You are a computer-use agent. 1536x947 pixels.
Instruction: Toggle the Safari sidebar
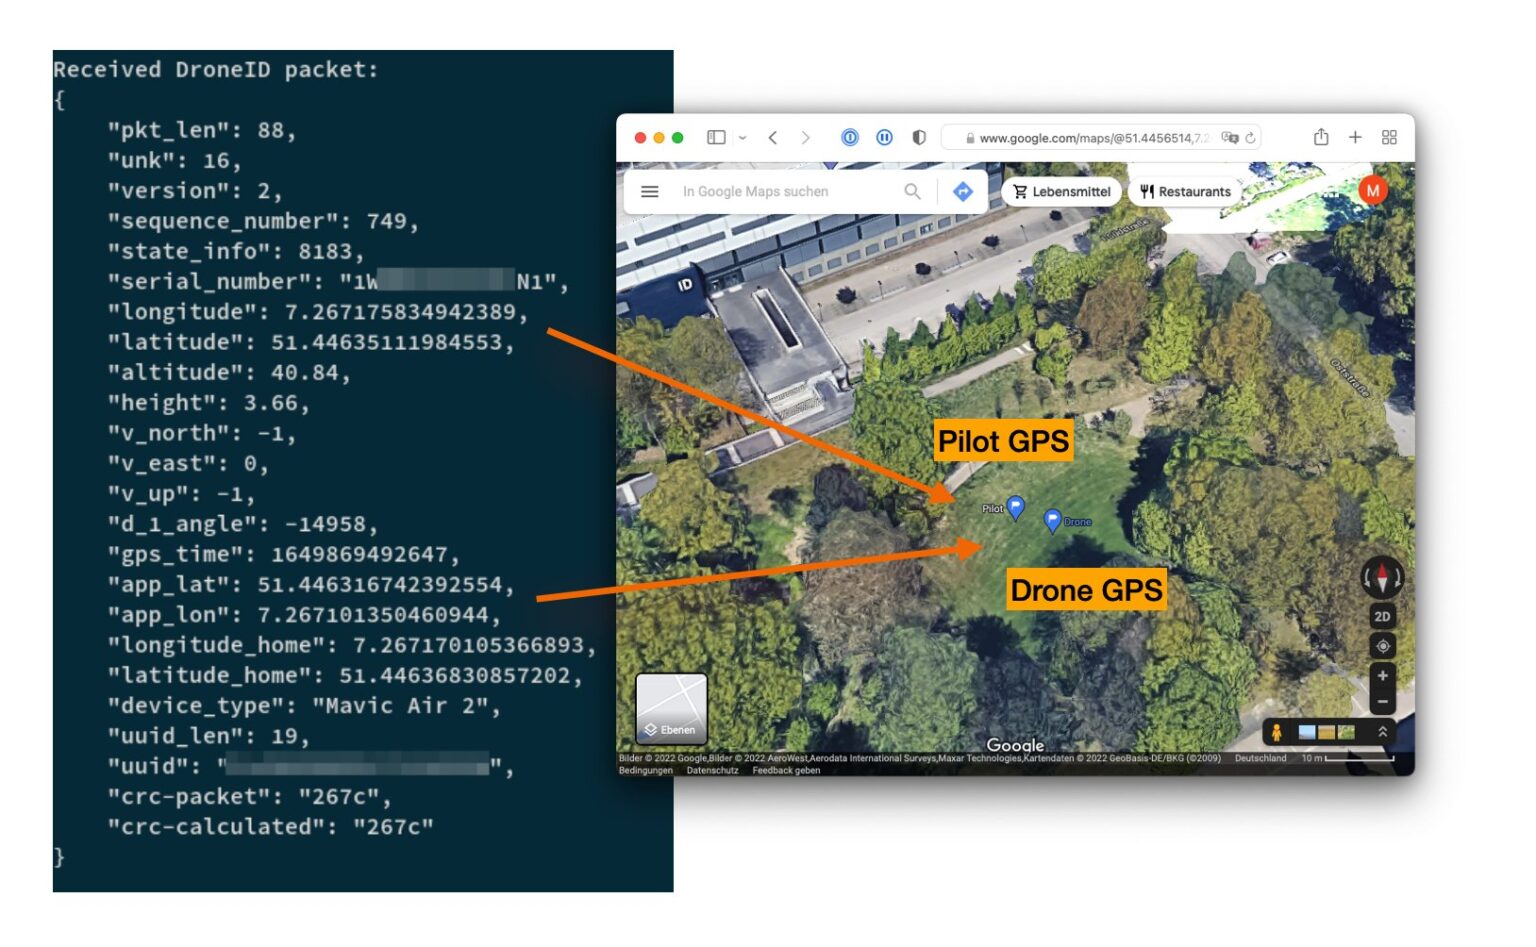pos(716,136)
